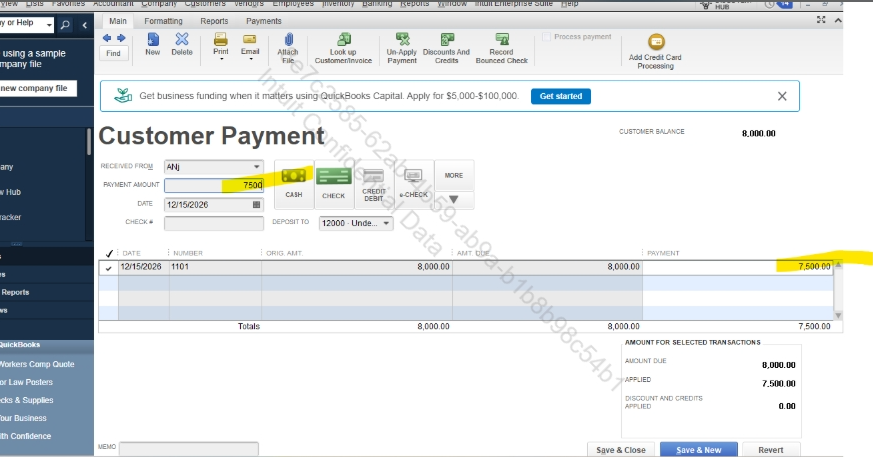The image size is (873, 457).
Task: Open Workers Comp Quote link
Action: click(37, 365)
